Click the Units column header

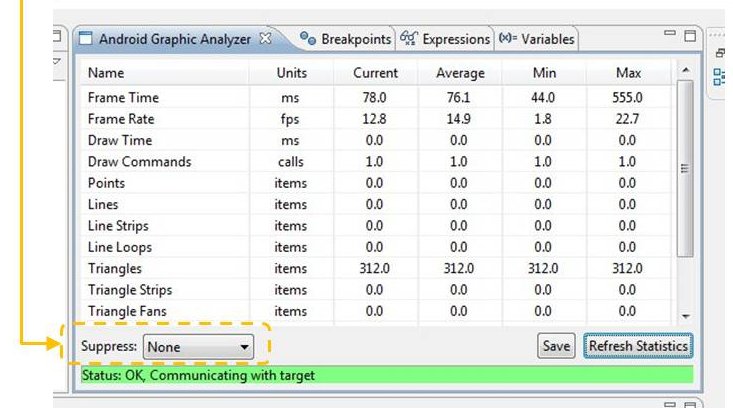click(x=291, y=73)
